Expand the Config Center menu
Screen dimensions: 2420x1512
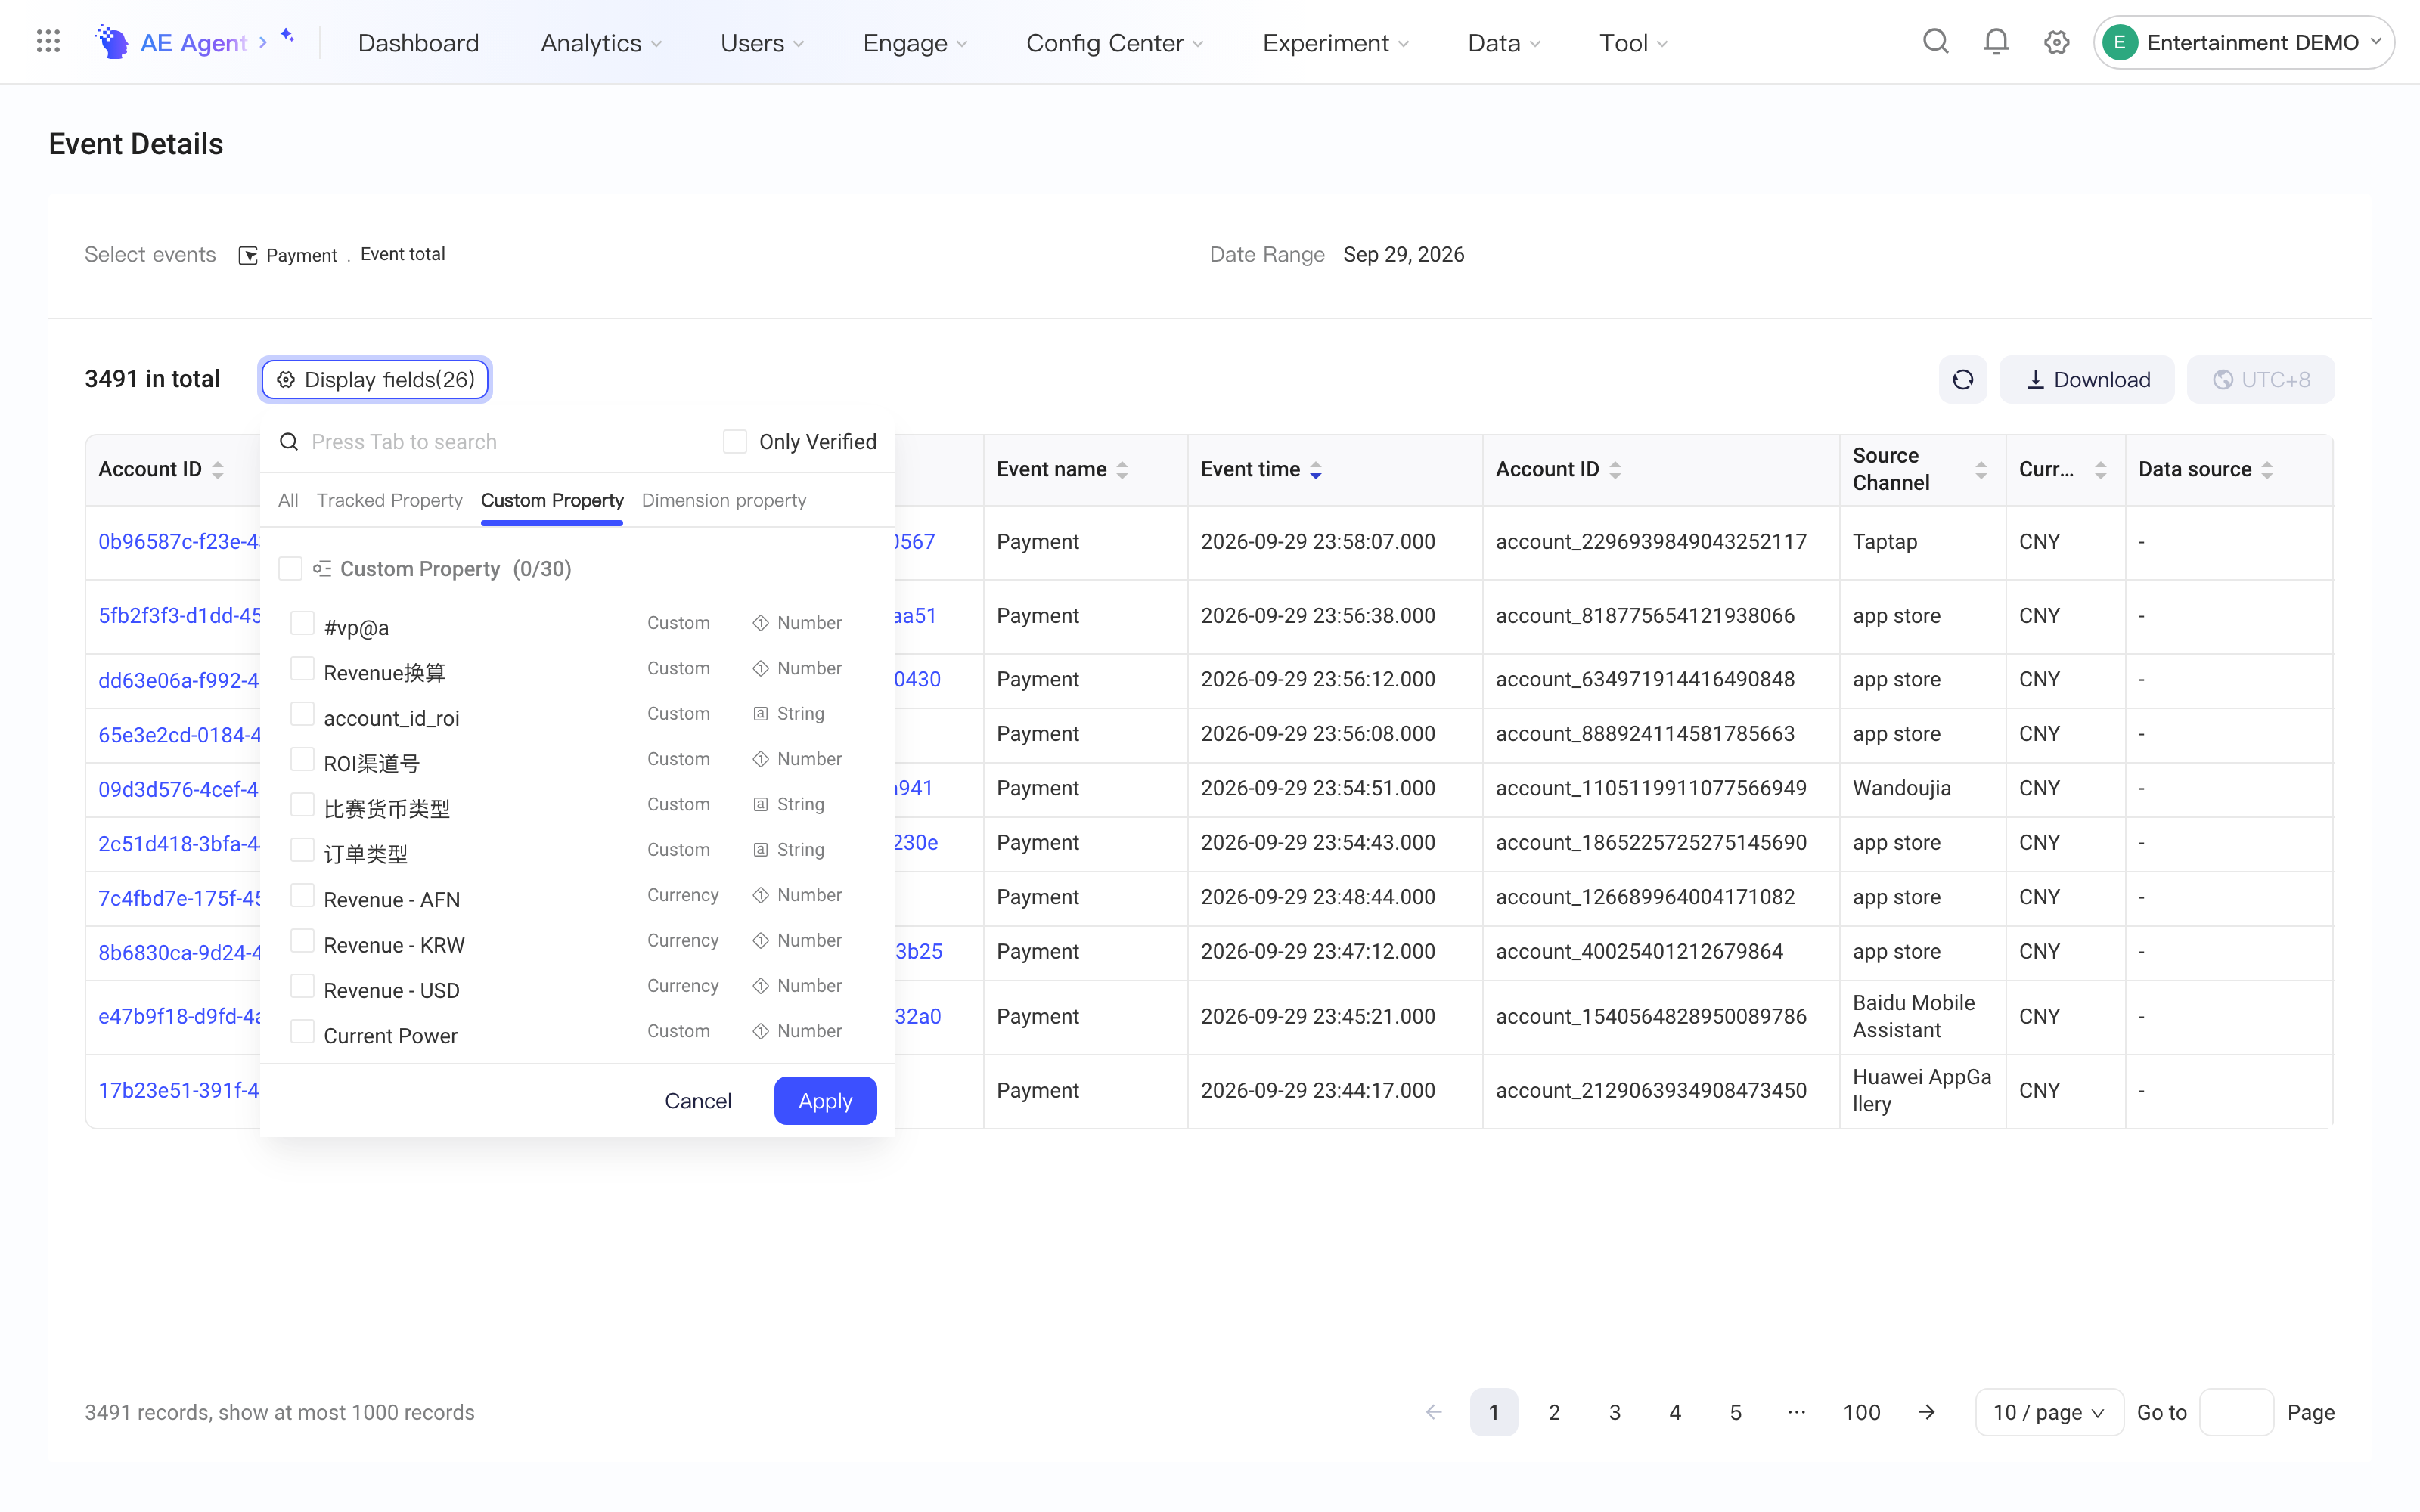tap(1115, 43)
